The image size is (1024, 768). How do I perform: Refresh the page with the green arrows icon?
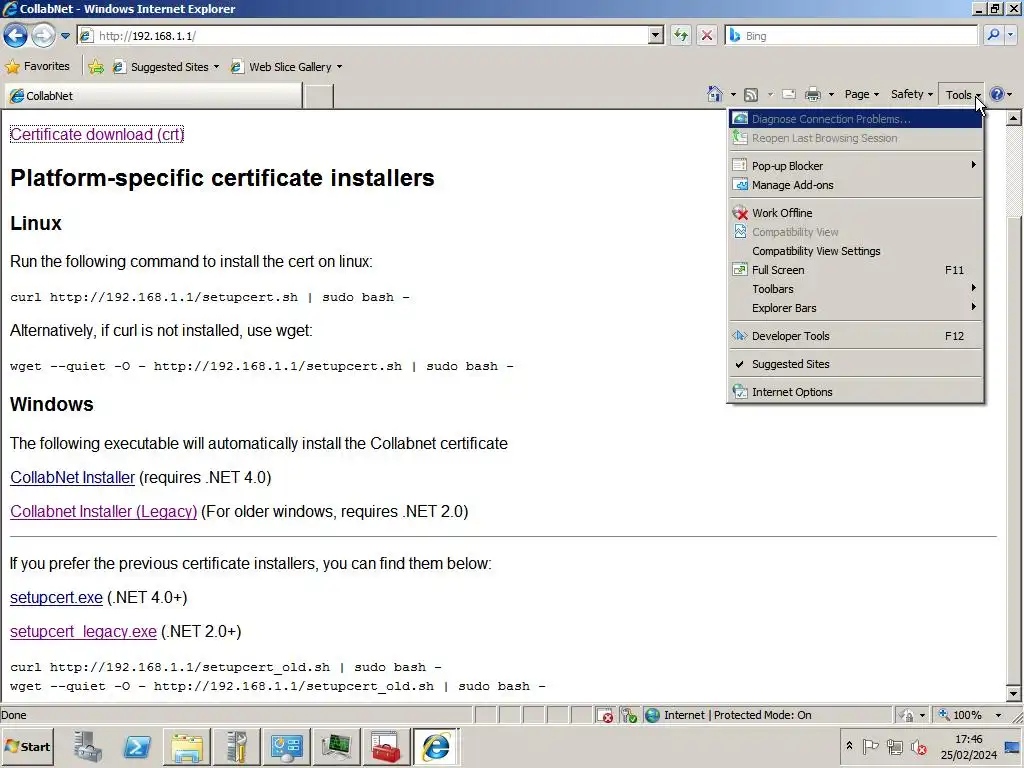click(x=680, y=35)
